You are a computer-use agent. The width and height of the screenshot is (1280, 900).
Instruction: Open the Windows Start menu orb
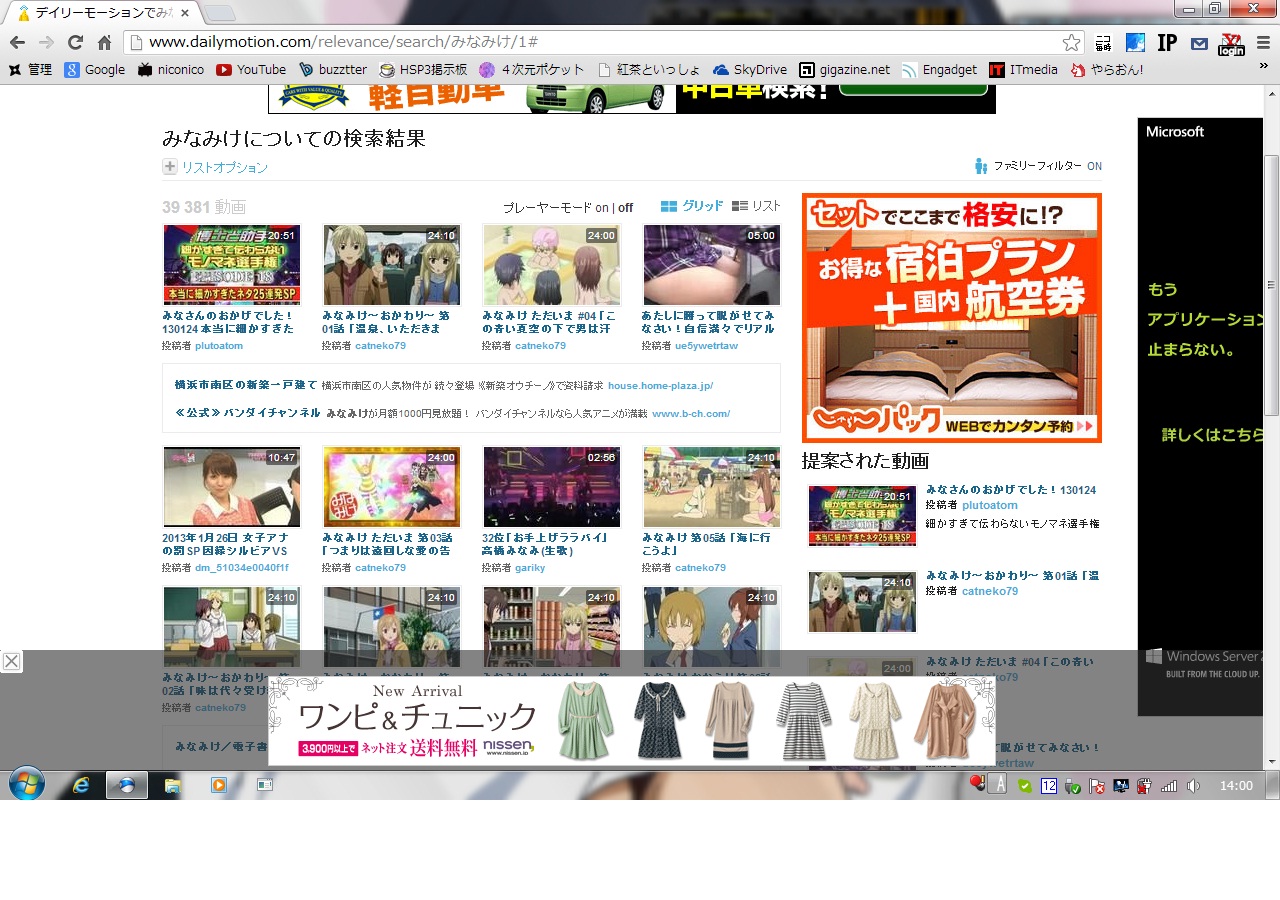pyautogui.click(x=26, y=785)
